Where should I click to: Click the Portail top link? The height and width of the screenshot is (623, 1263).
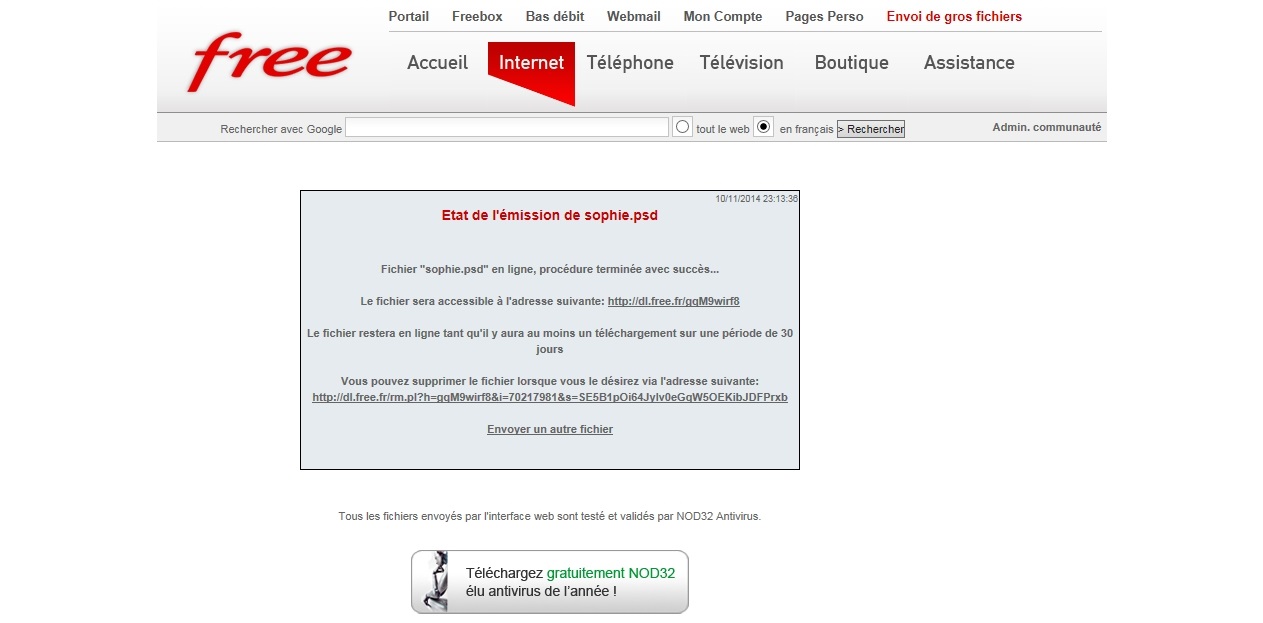[408, 17]
